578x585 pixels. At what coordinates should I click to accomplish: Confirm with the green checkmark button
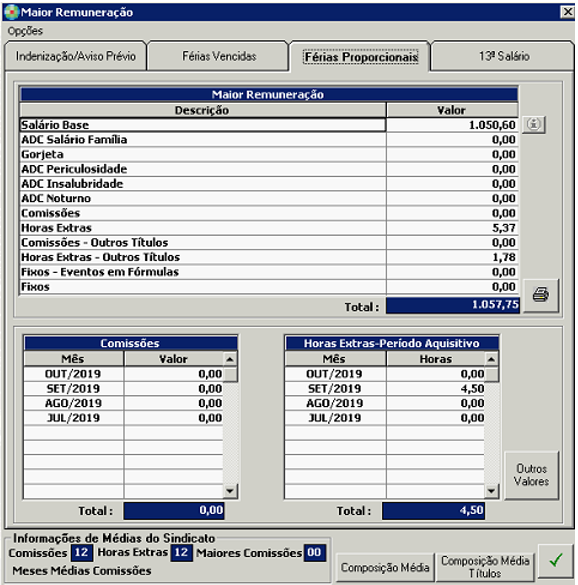556,561
